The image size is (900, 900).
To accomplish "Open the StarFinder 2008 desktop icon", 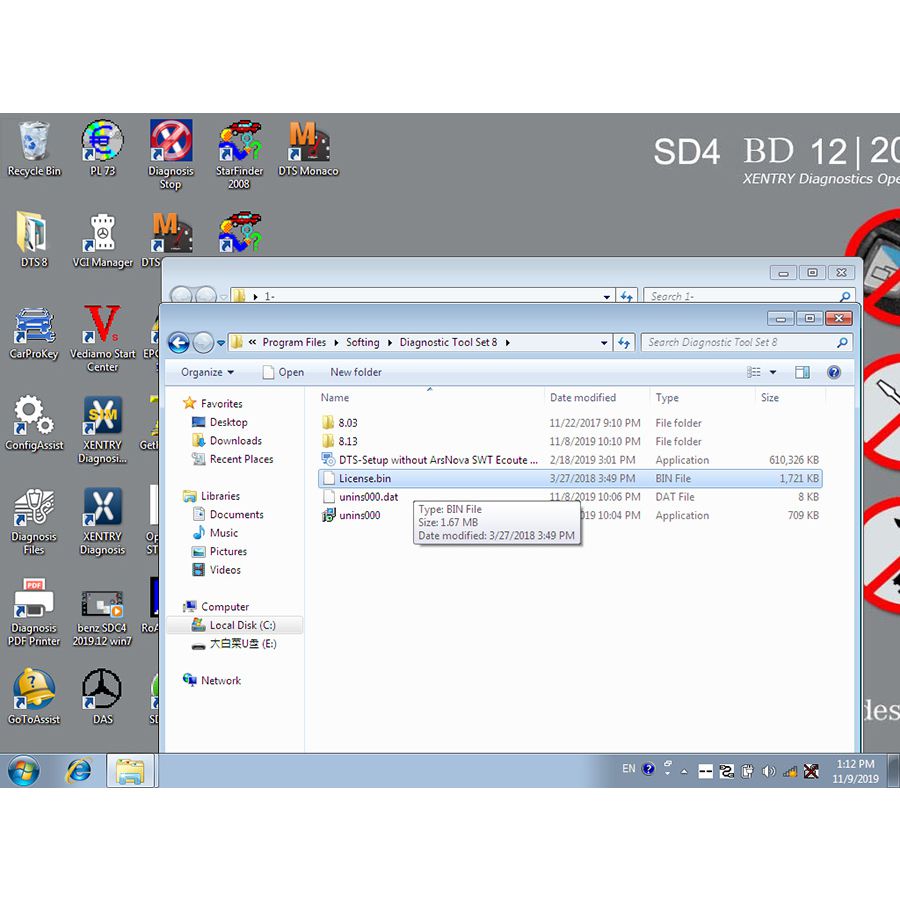I will point(239,146).
